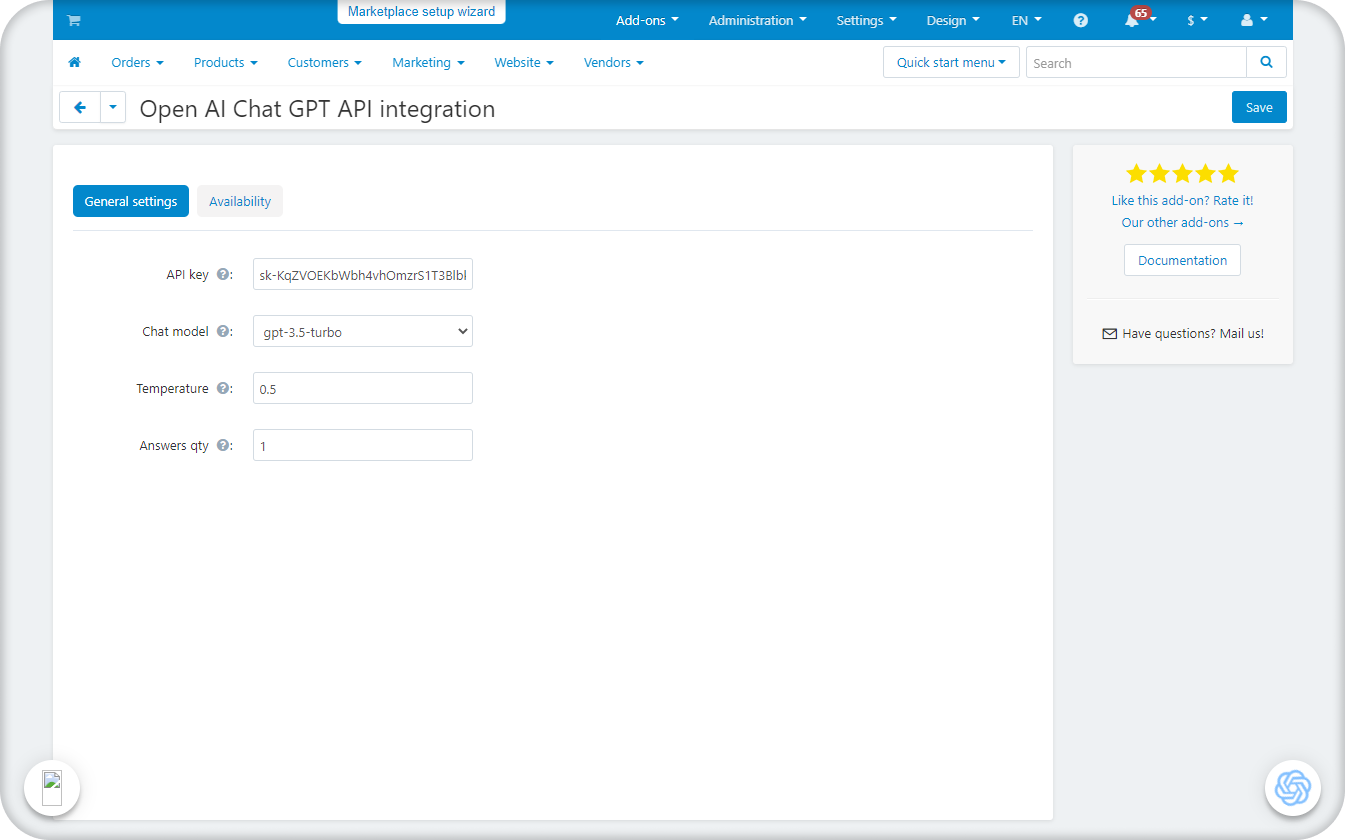The width and height of the screenshot is (1345, 840).
Task: Click the Temperature value field
Action: pyautogui.click(x=363, y=389)
